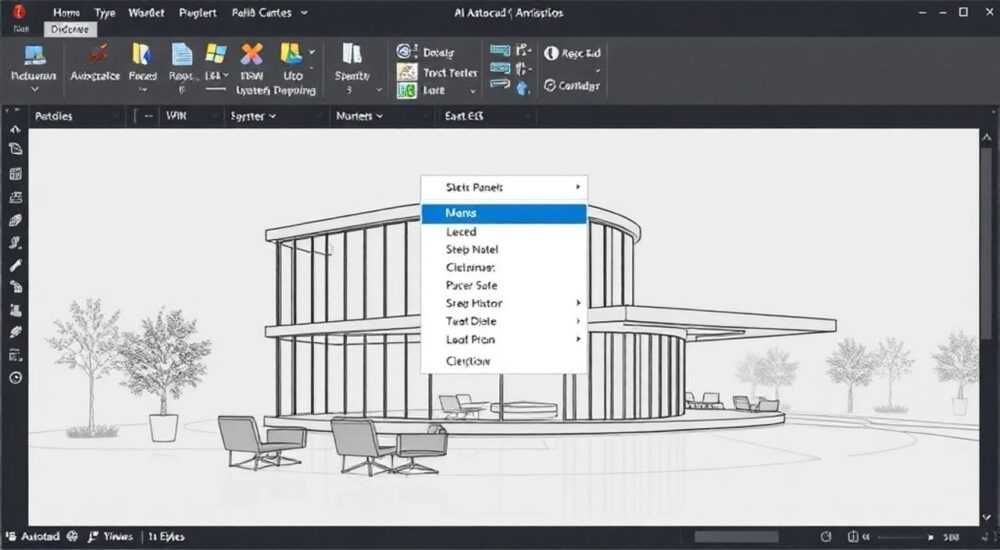Open the monitor icon at ribbon start

34,55
